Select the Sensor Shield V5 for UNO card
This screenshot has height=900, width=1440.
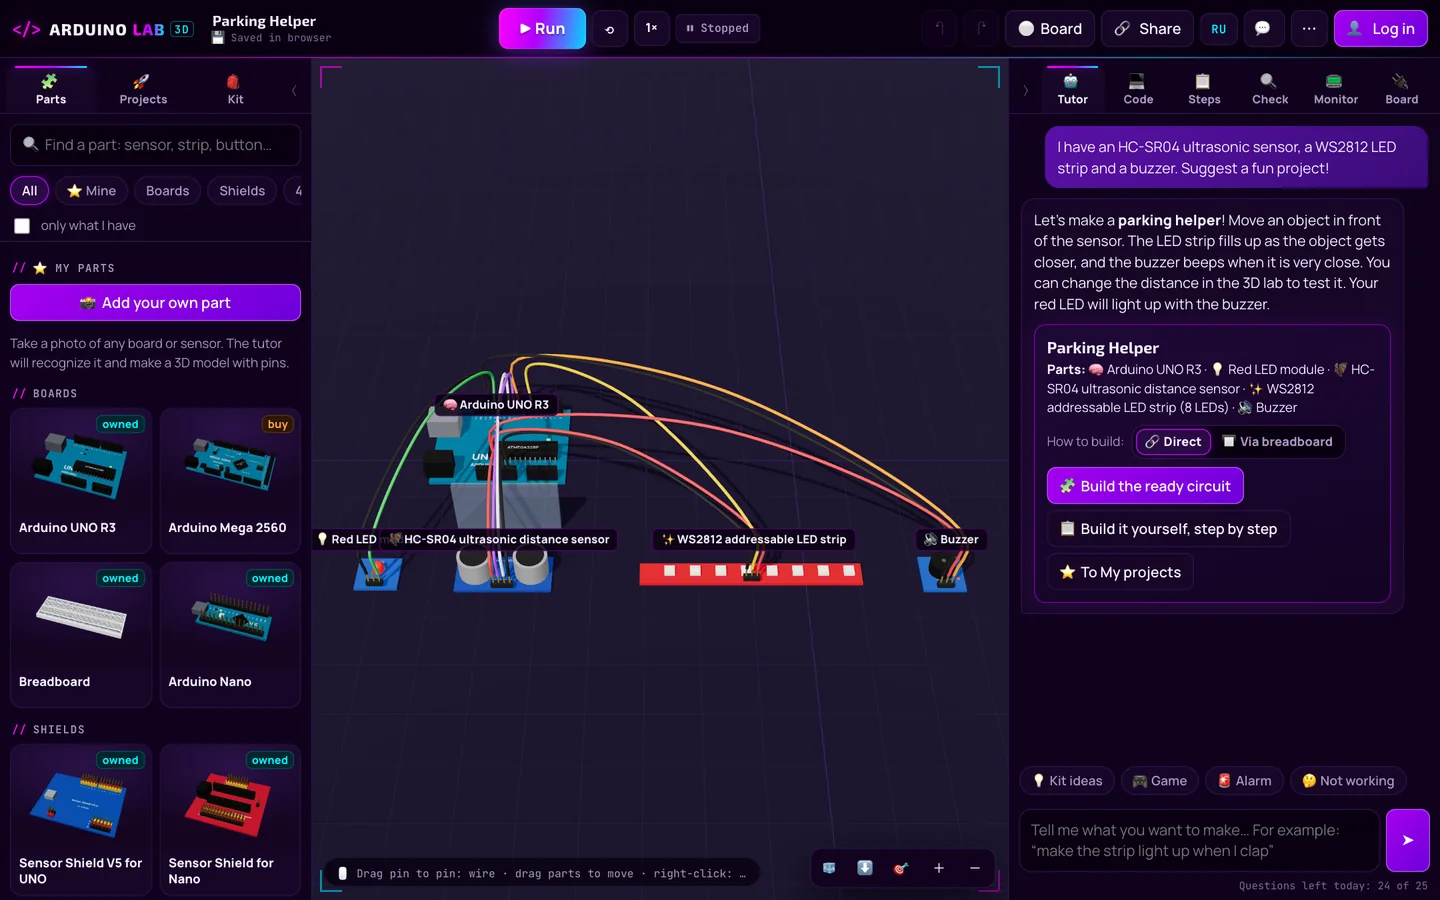[81, 820]
